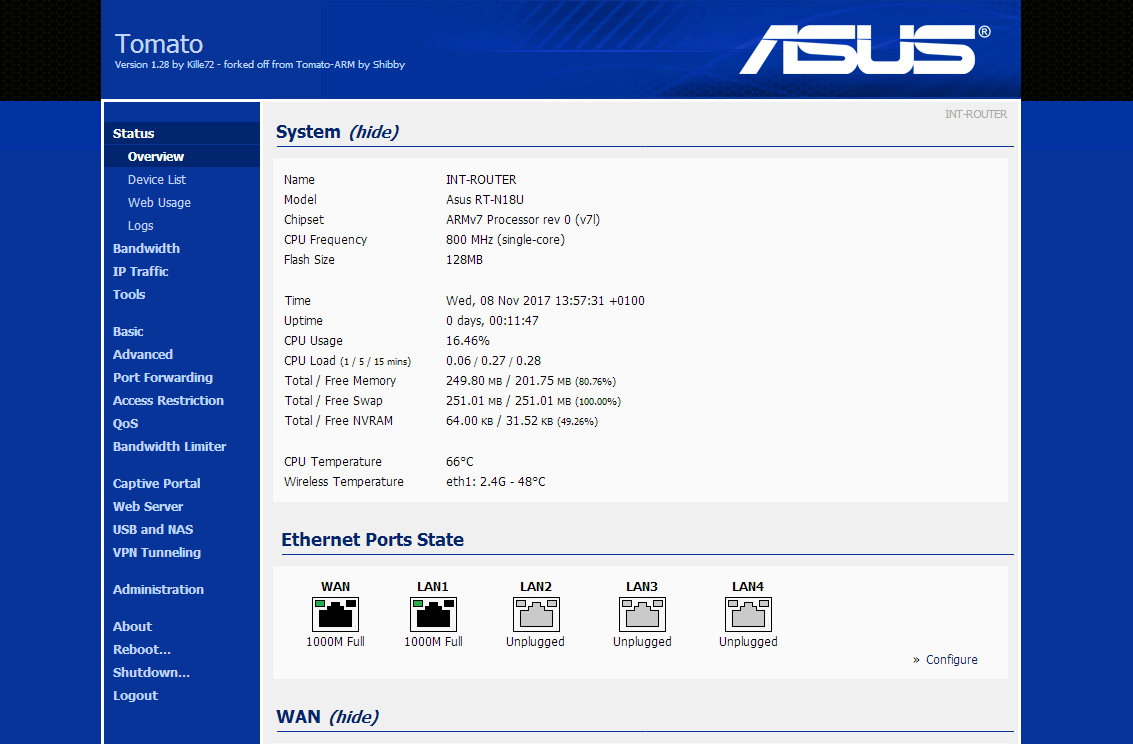Open Bandwidth Limiter settings
1133x744 pixels.
click(169, 446)
